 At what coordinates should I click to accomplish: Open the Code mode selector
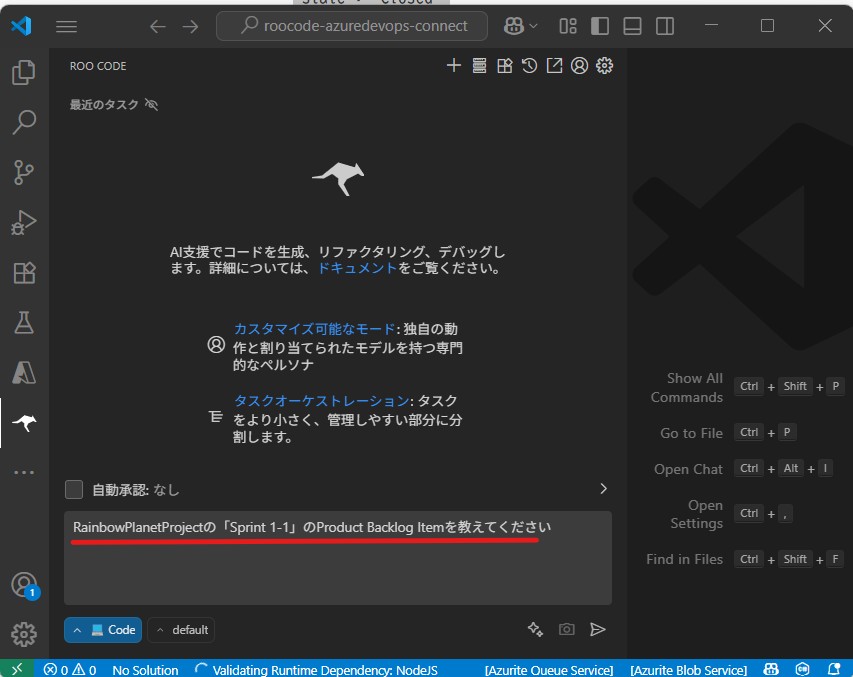coord(103,630)
